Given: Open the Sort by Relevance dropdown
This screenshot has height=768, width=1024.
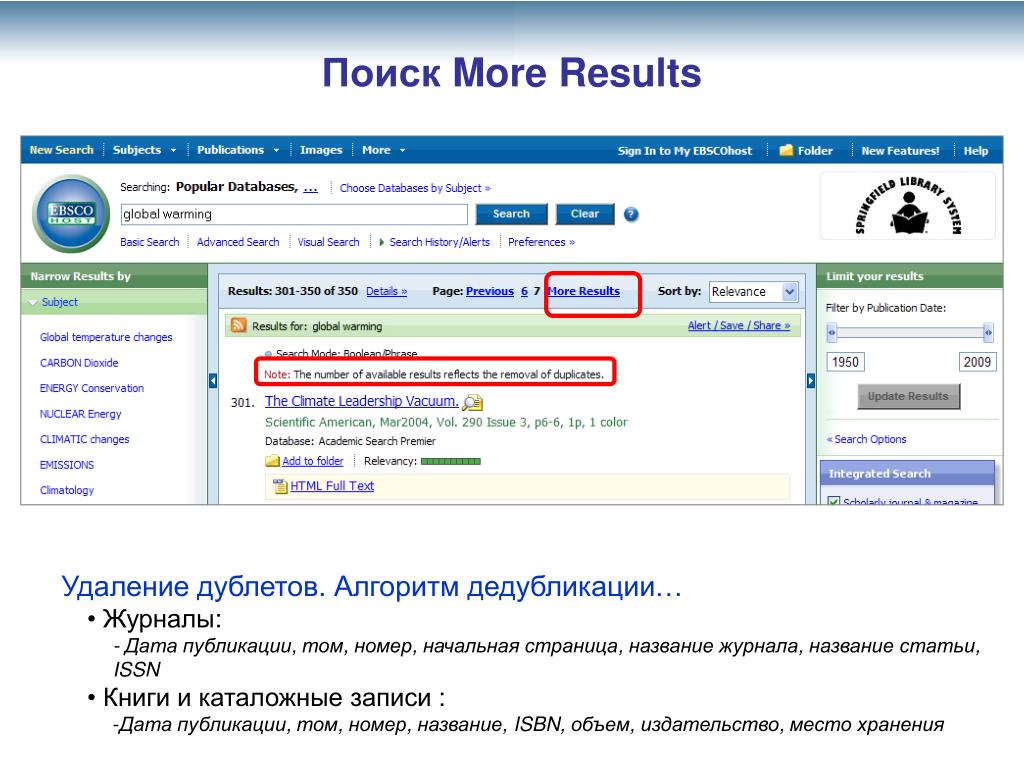Looking at the screenshot, I should tap(754, 291).
